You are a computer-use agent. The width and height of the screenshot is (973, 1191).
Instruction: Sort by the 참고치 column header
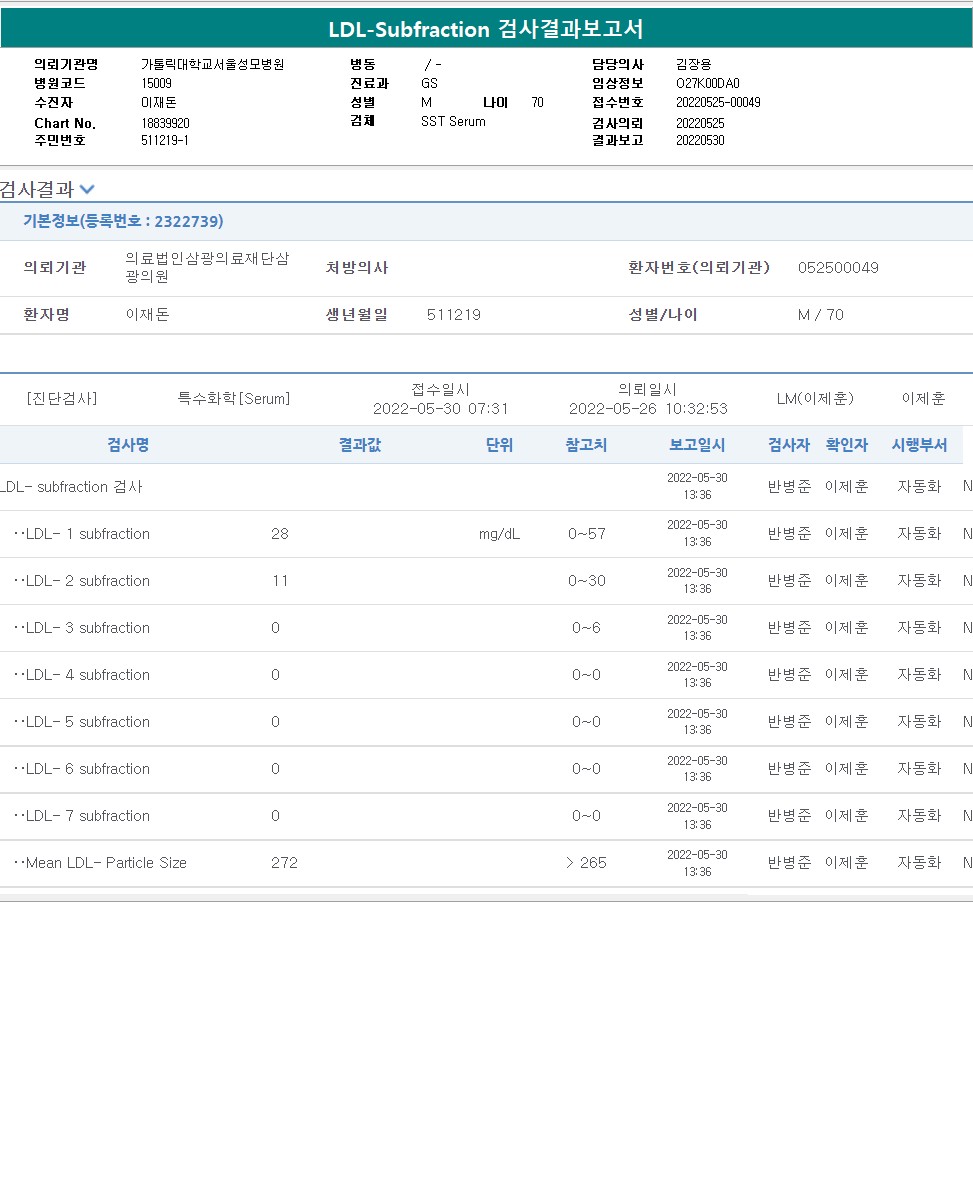[586, 445]
